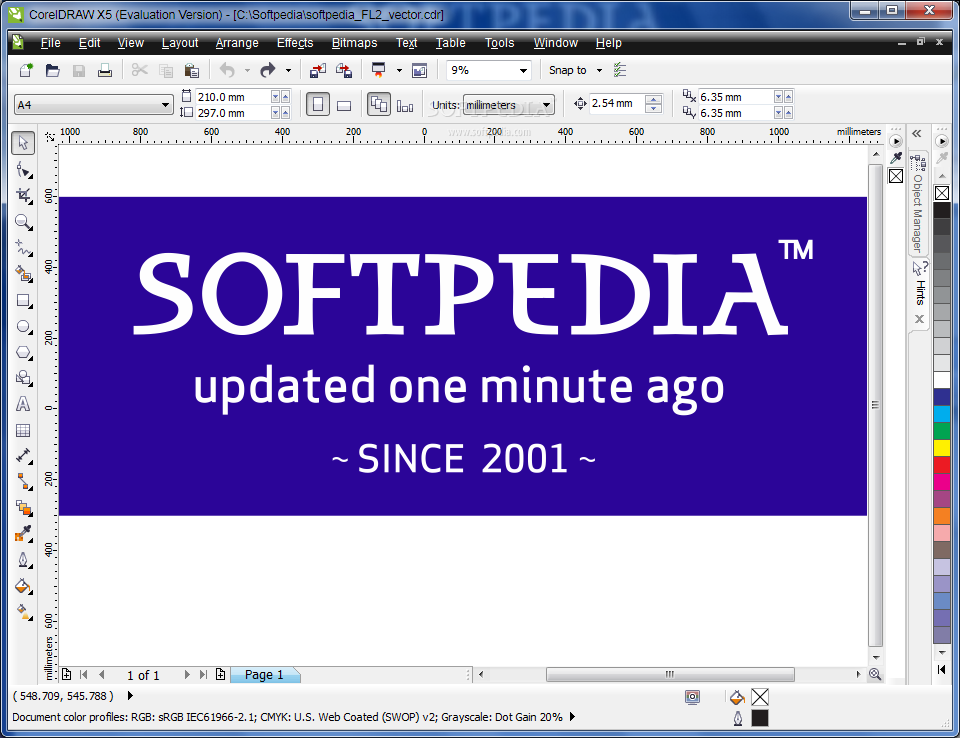Screen dimensions: 960x738
Task: Expand the Redo history dropdown arrow
Action: 288,70
